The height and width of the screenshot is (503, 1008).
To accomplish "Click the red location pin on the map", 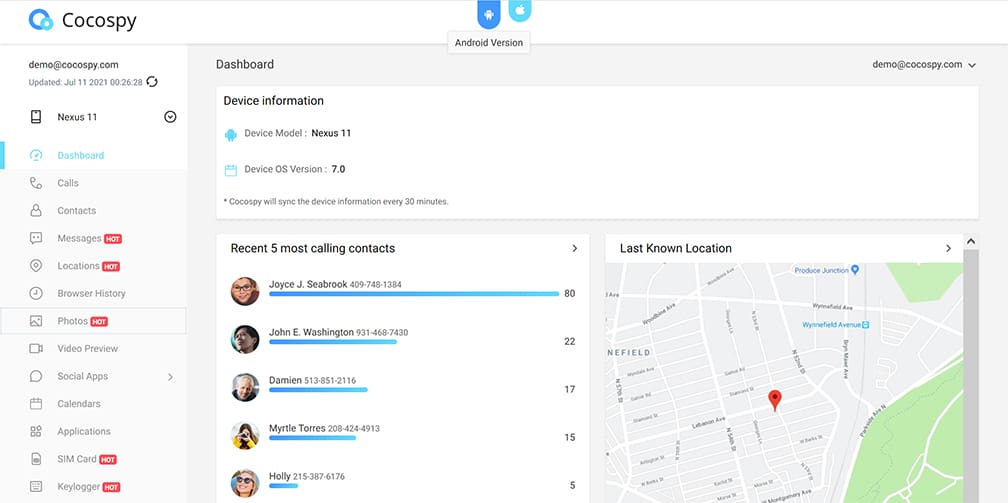I will click(x=775, y=400).
